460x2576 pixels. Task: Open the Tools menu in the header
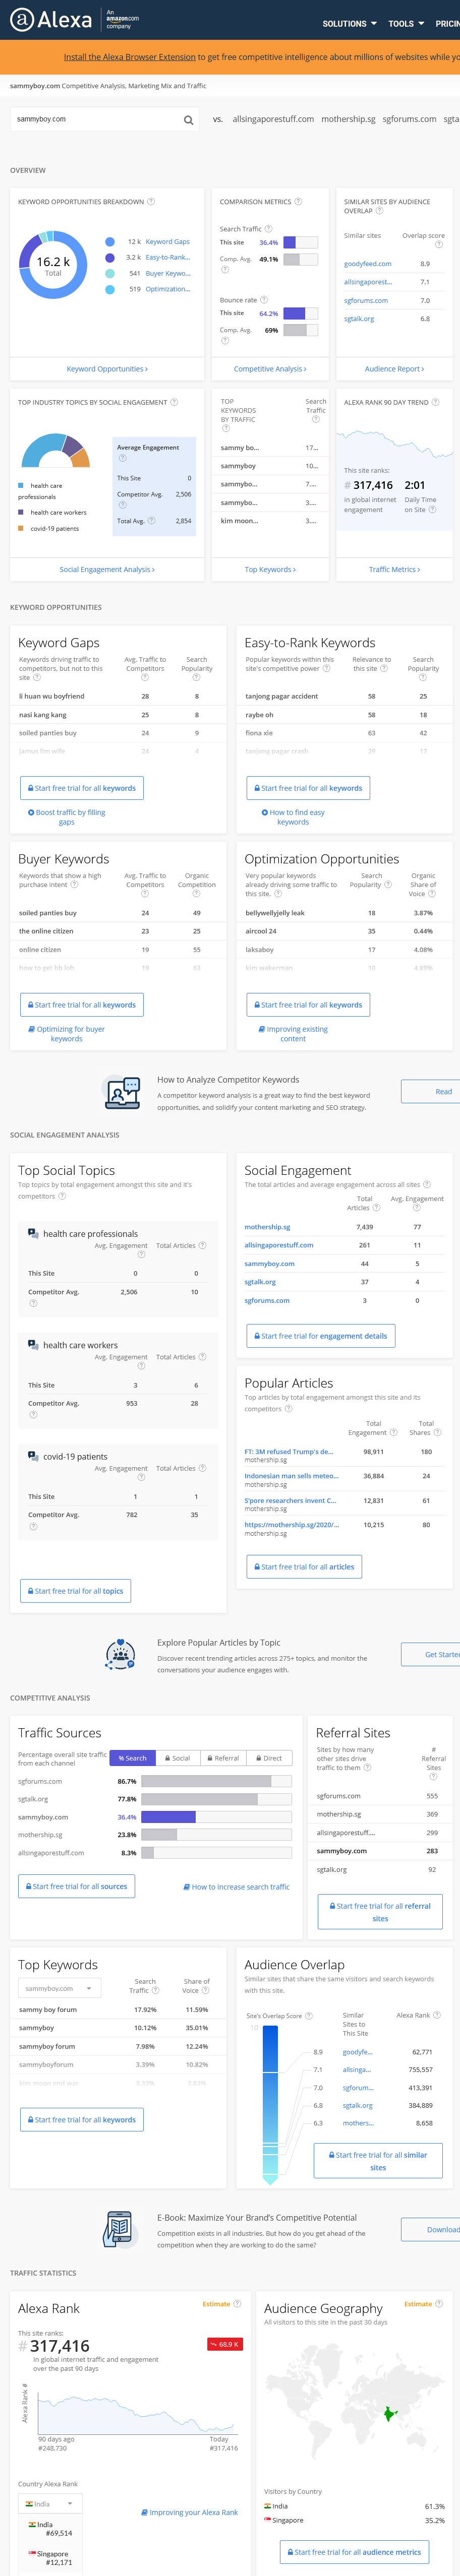[x=405, y=23]
